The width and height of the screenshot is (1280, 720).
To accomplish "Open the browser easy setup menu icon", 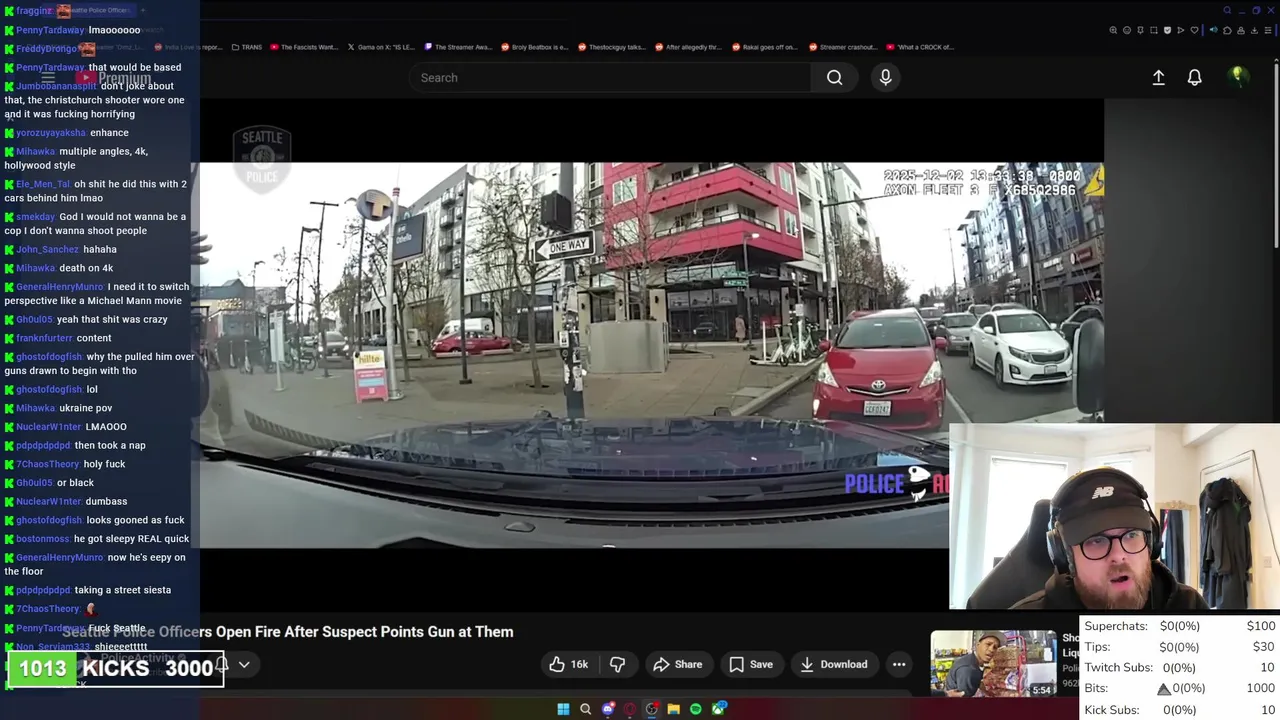I will [1268, 30].
